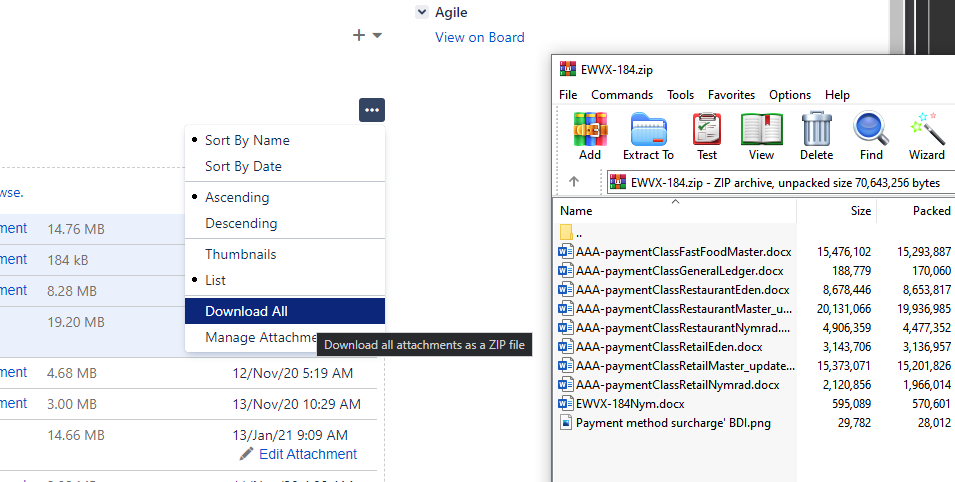
Task: Click the 3.00 MB attachment size
Action: [72, 404]
